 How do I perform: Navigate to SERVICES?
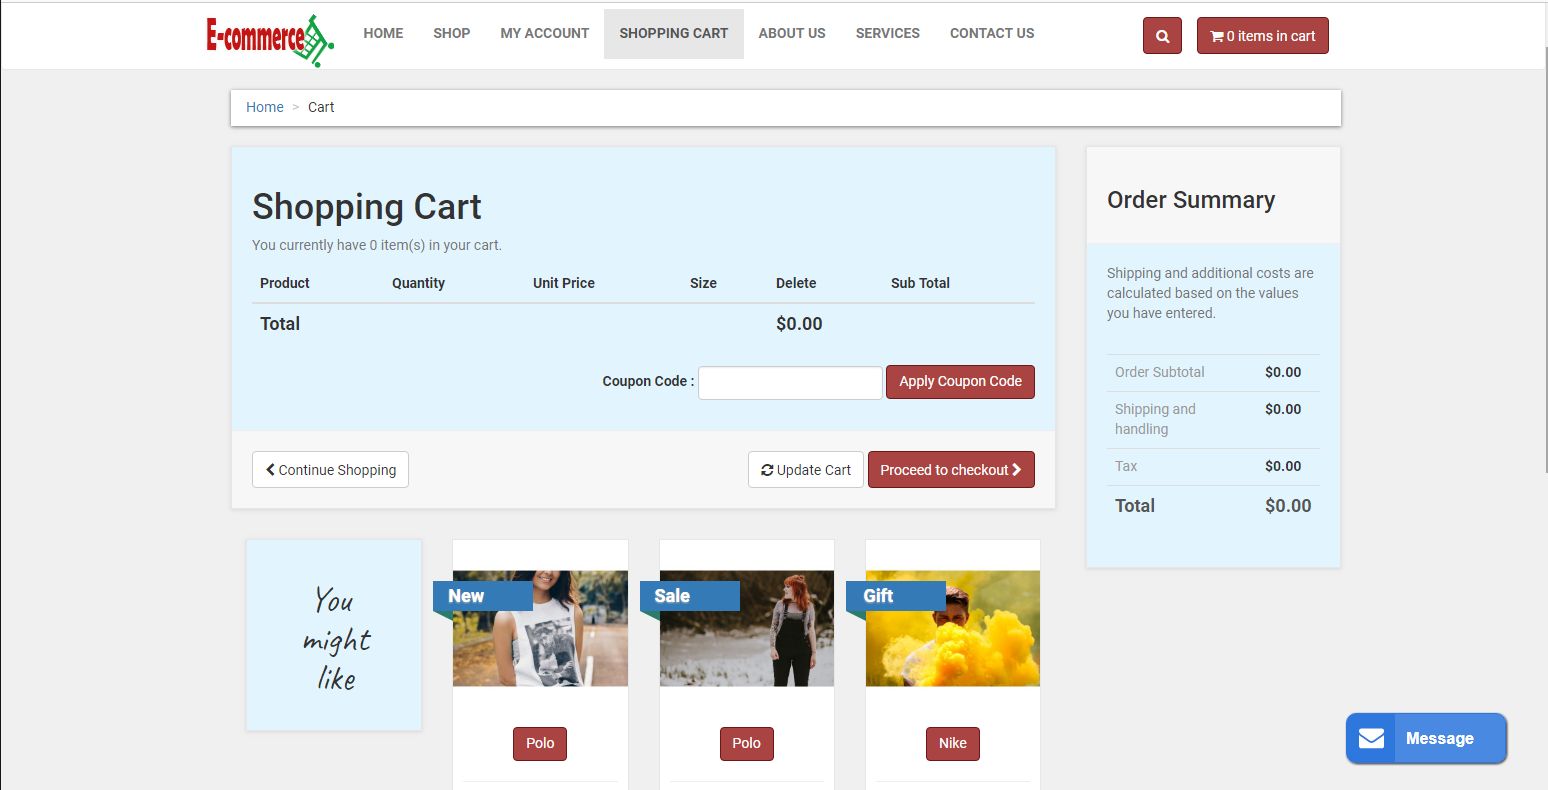point(888,33)
